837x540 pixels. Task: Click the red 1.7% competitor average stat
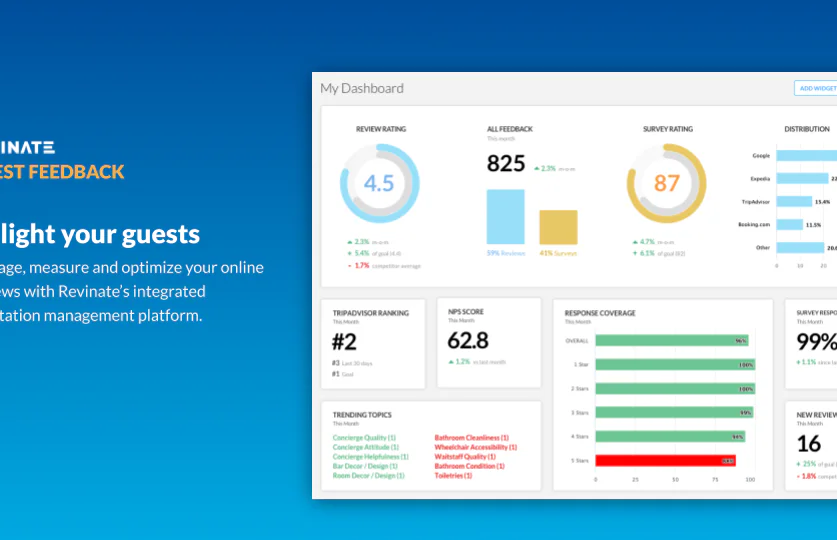click(384, 266)
